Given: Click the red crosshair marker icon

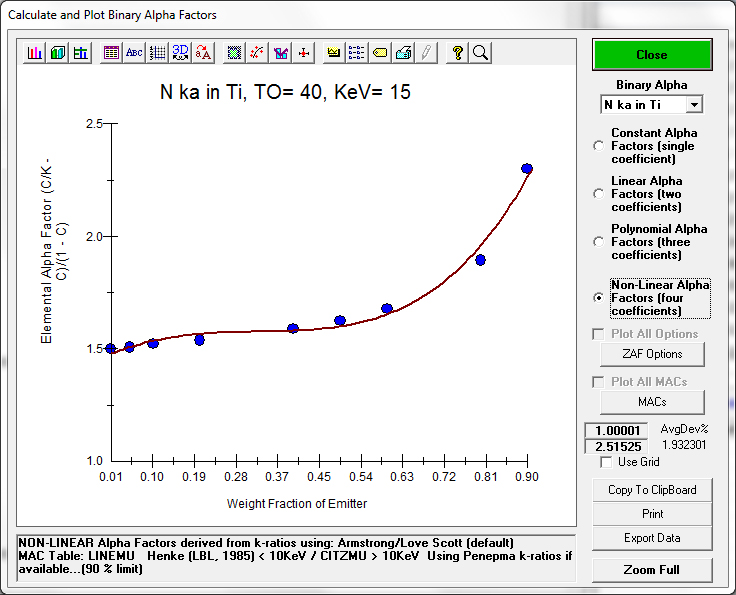Looking at the screenshot, I should pos(304,53).
